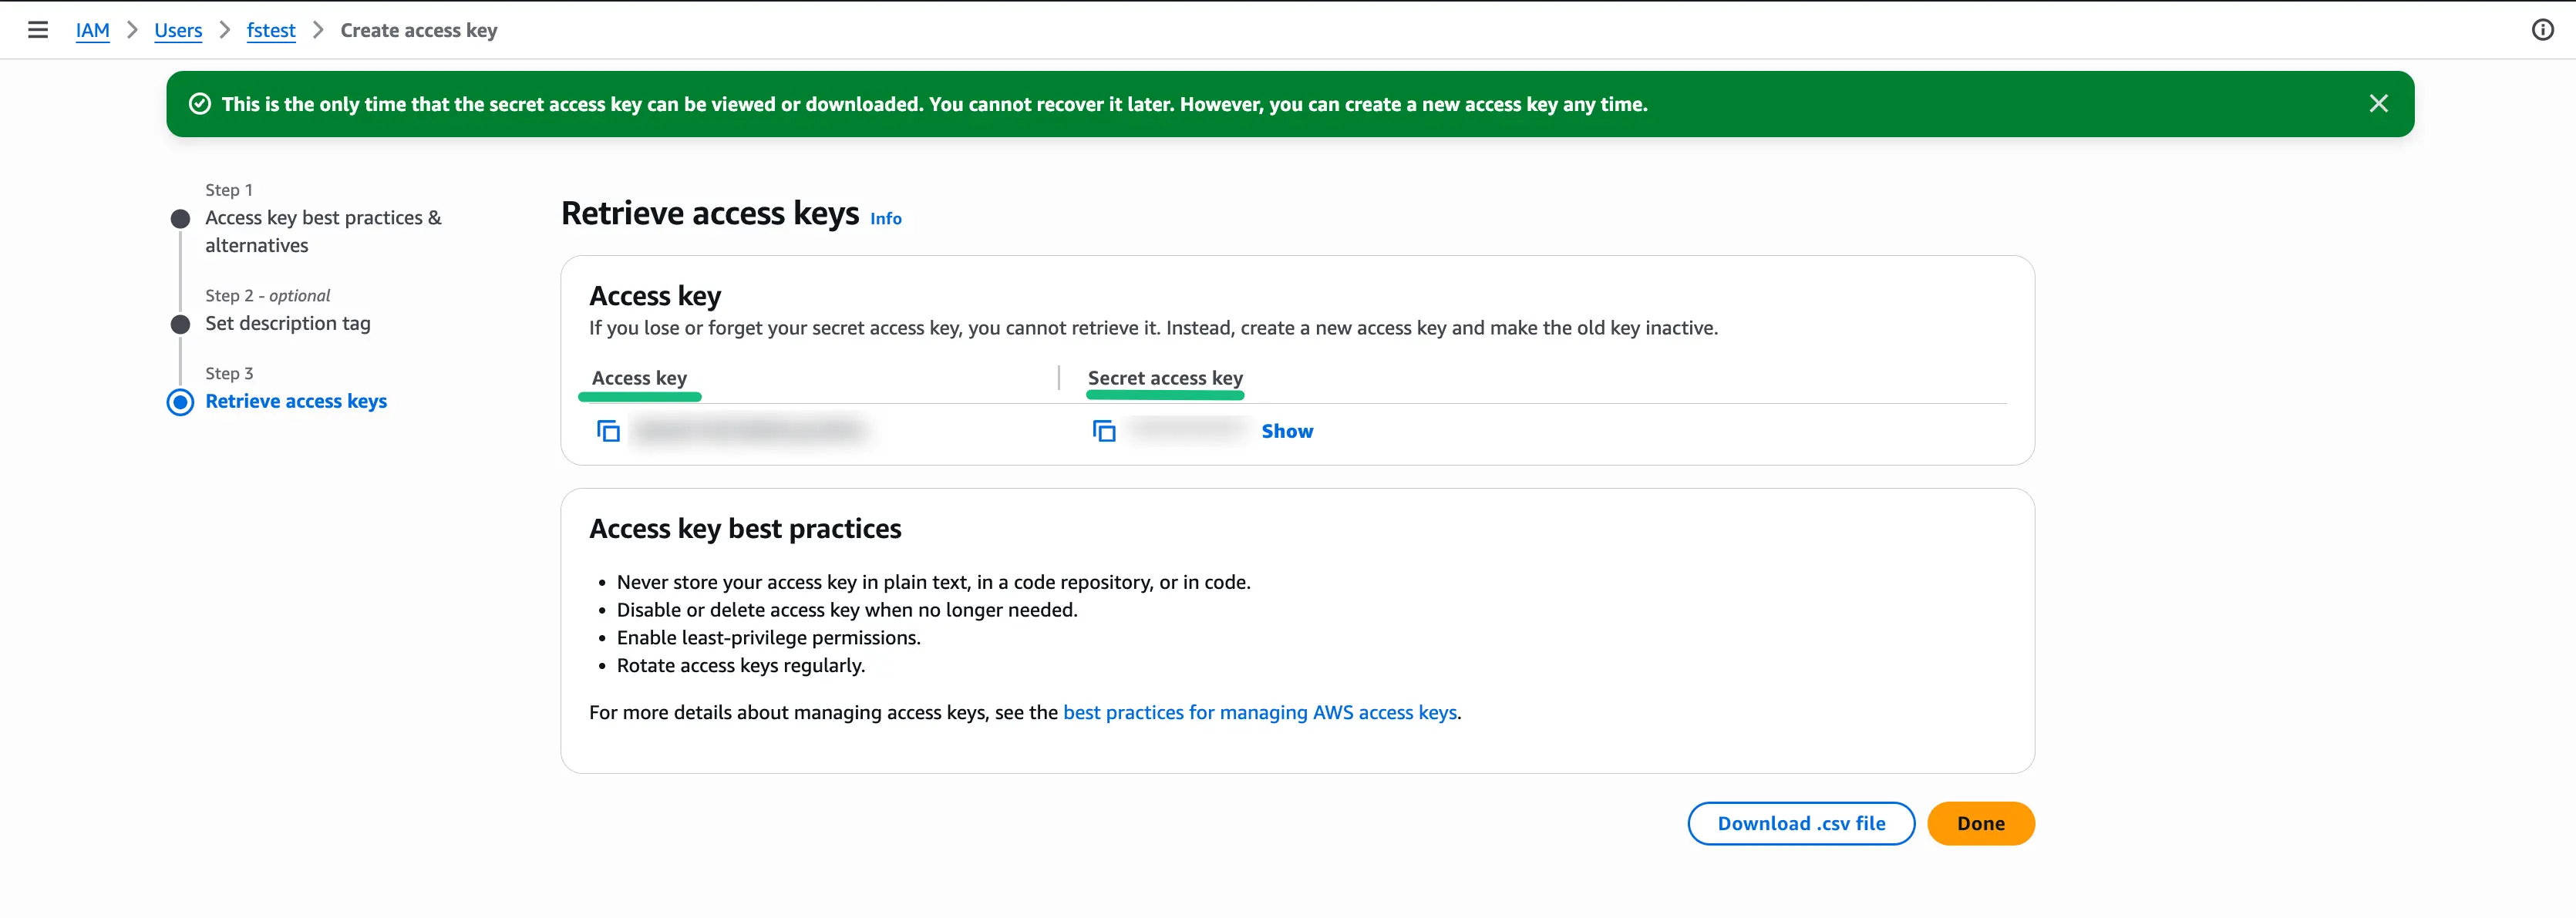Open the fstest user breadcrumb link
Screen dimensions: 2576x918
click(271, 30)
